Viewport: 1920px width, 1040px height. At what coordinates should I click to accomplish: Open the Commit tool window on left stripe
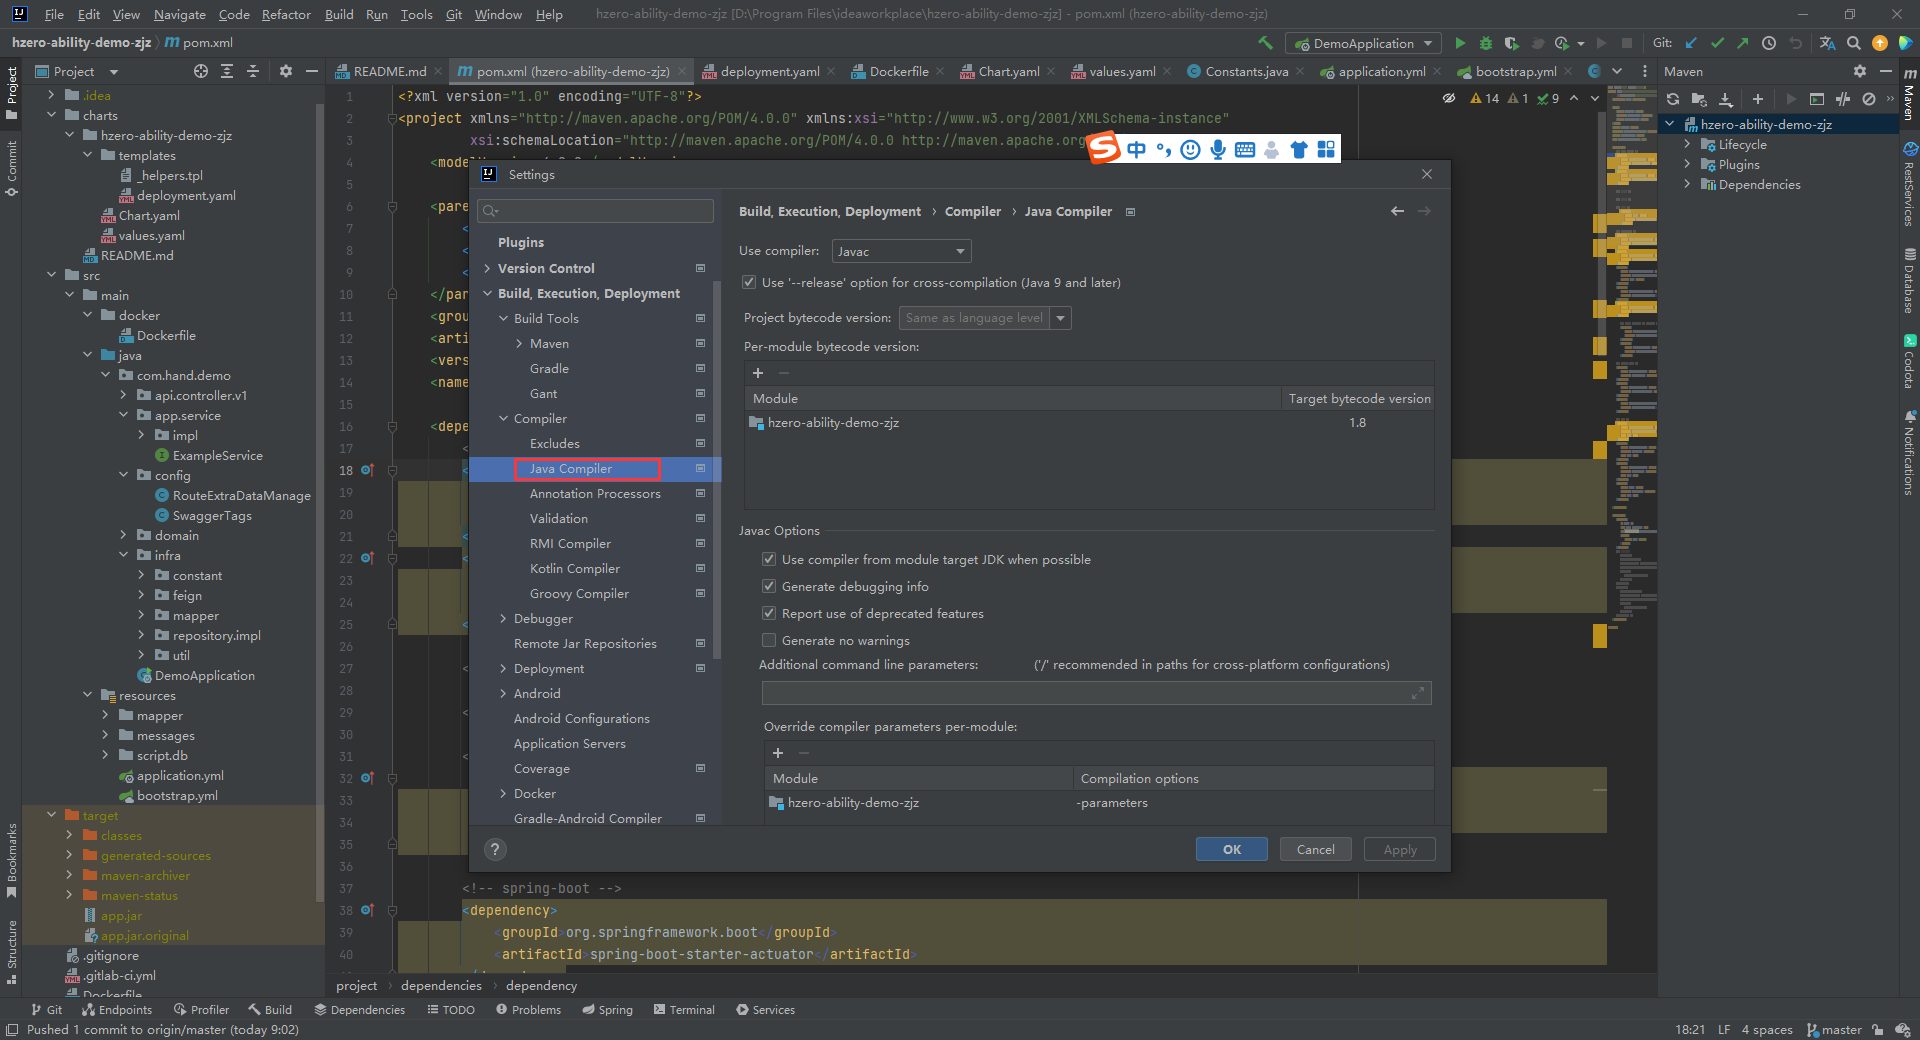tap(11, 168)
